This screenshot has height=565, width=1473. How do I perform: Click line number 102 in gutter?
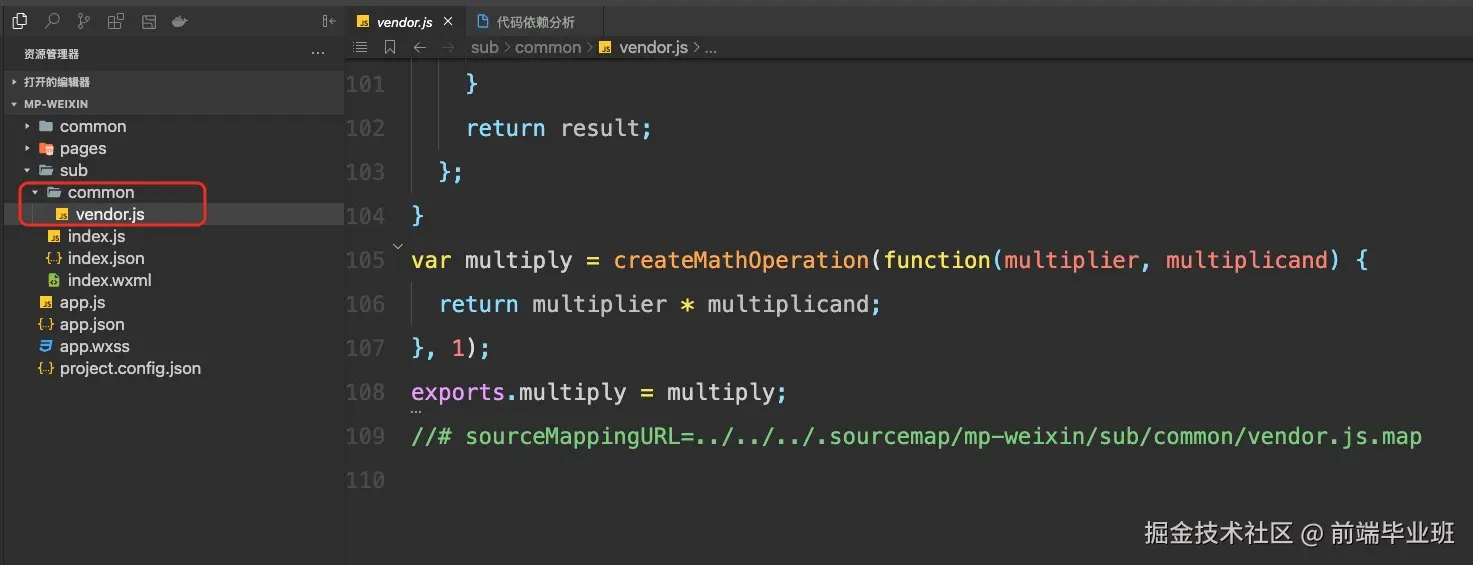[365, 128]
